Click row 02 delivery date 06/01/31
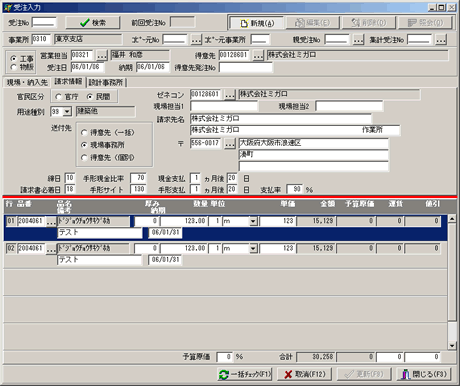The width and height of the screenshot is (460, 386). click(165, 260)
